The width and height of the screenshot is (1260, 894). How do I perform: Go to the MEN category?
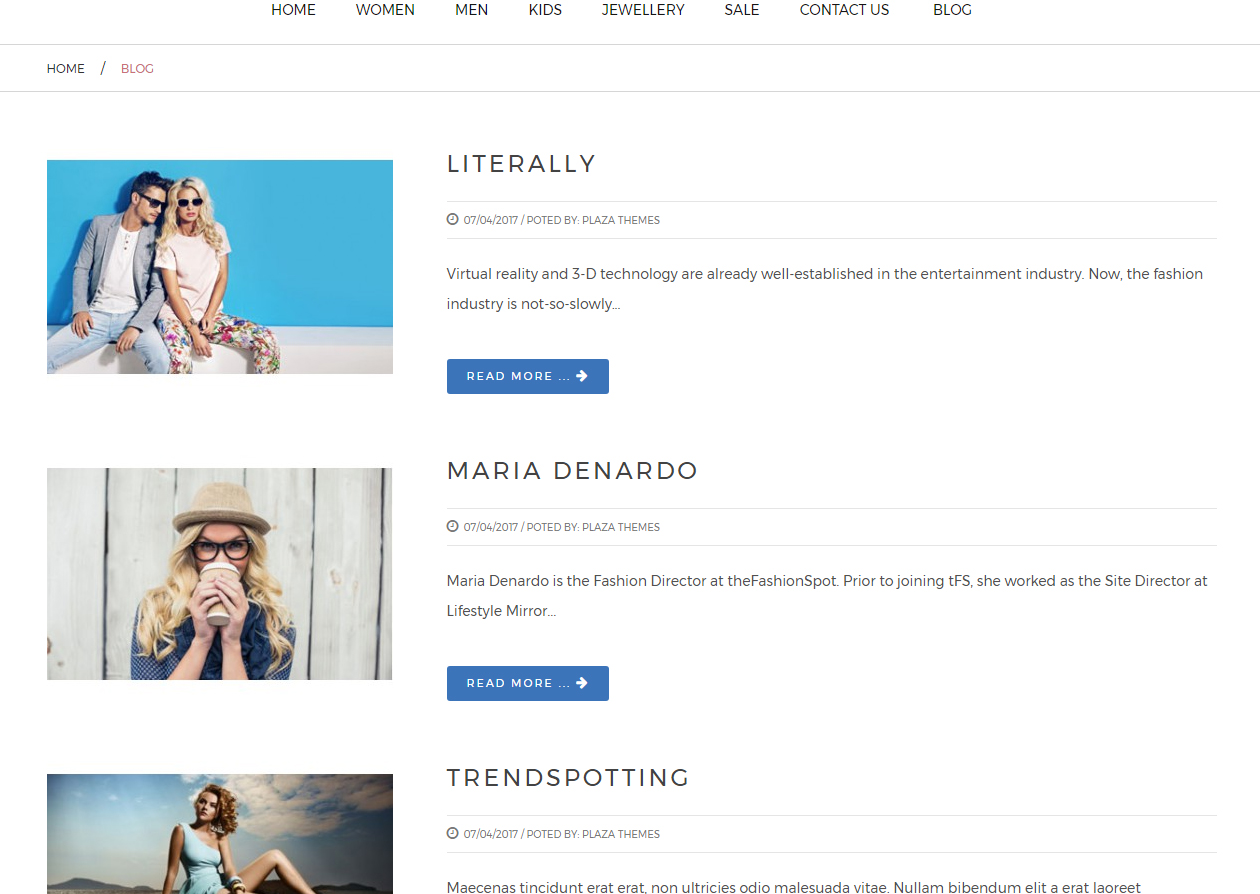click(x=471, y=10)
